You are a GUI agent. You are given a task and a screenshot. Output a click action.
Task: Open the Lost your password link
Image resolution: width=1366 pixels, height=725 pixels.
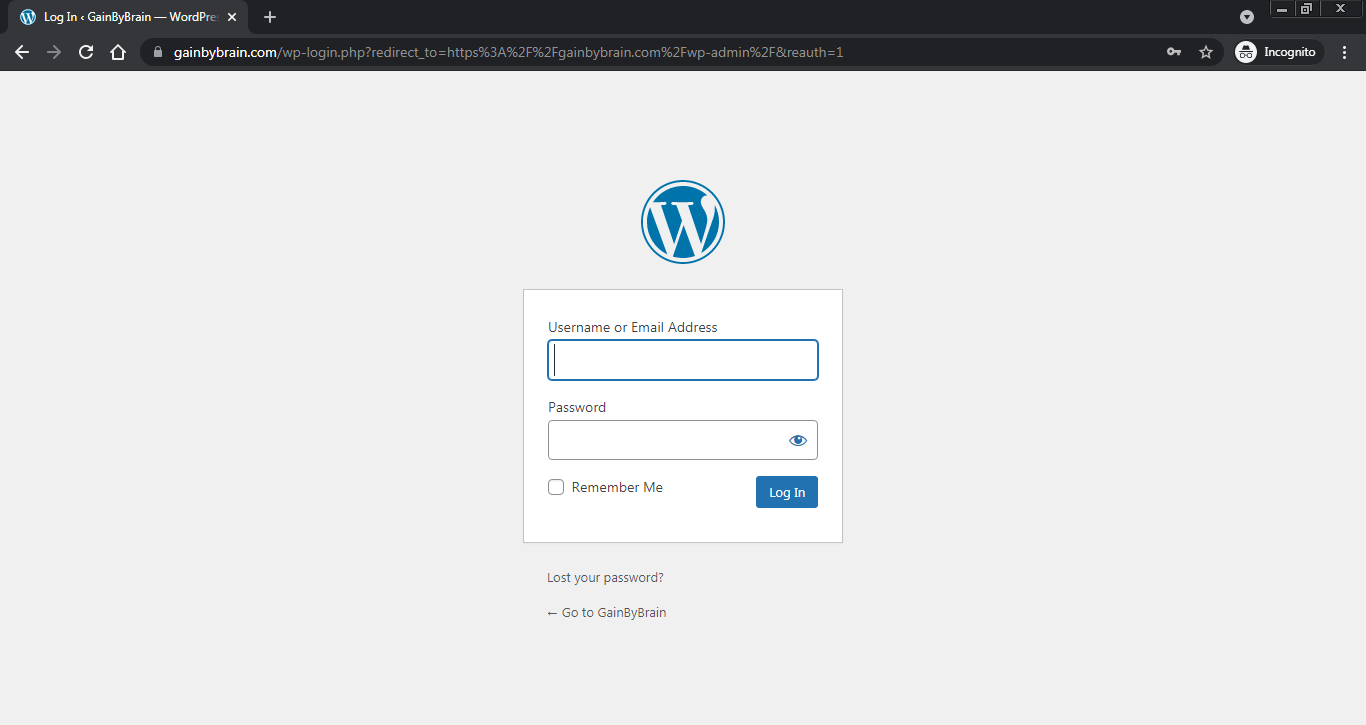point(605,577)
